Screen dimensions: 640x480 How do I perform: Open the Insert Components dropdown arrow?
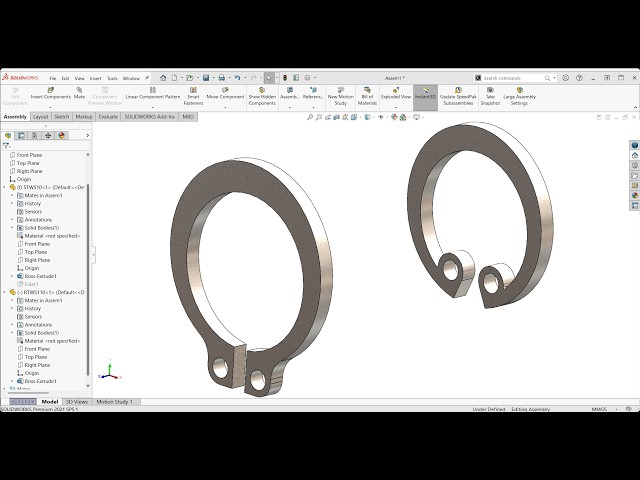click(x=51, y=107)
